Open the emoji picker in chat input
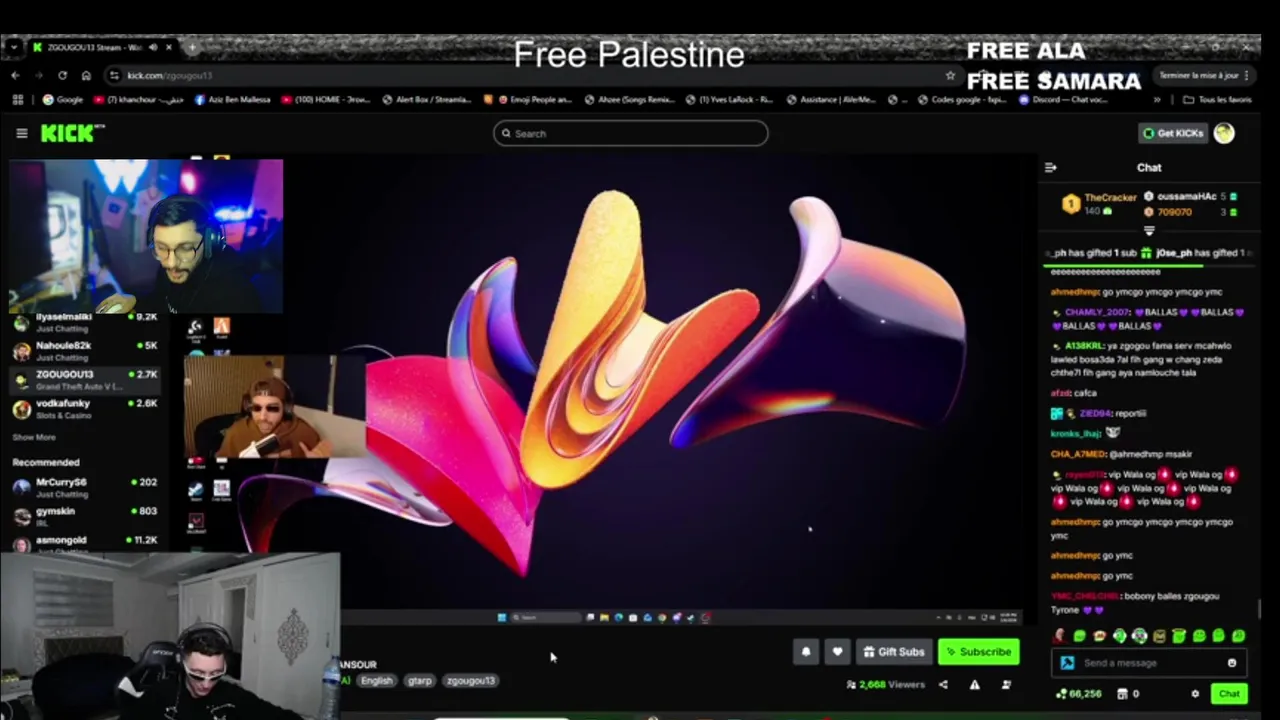1280x720 pixels. click(x=1232, y=663)
